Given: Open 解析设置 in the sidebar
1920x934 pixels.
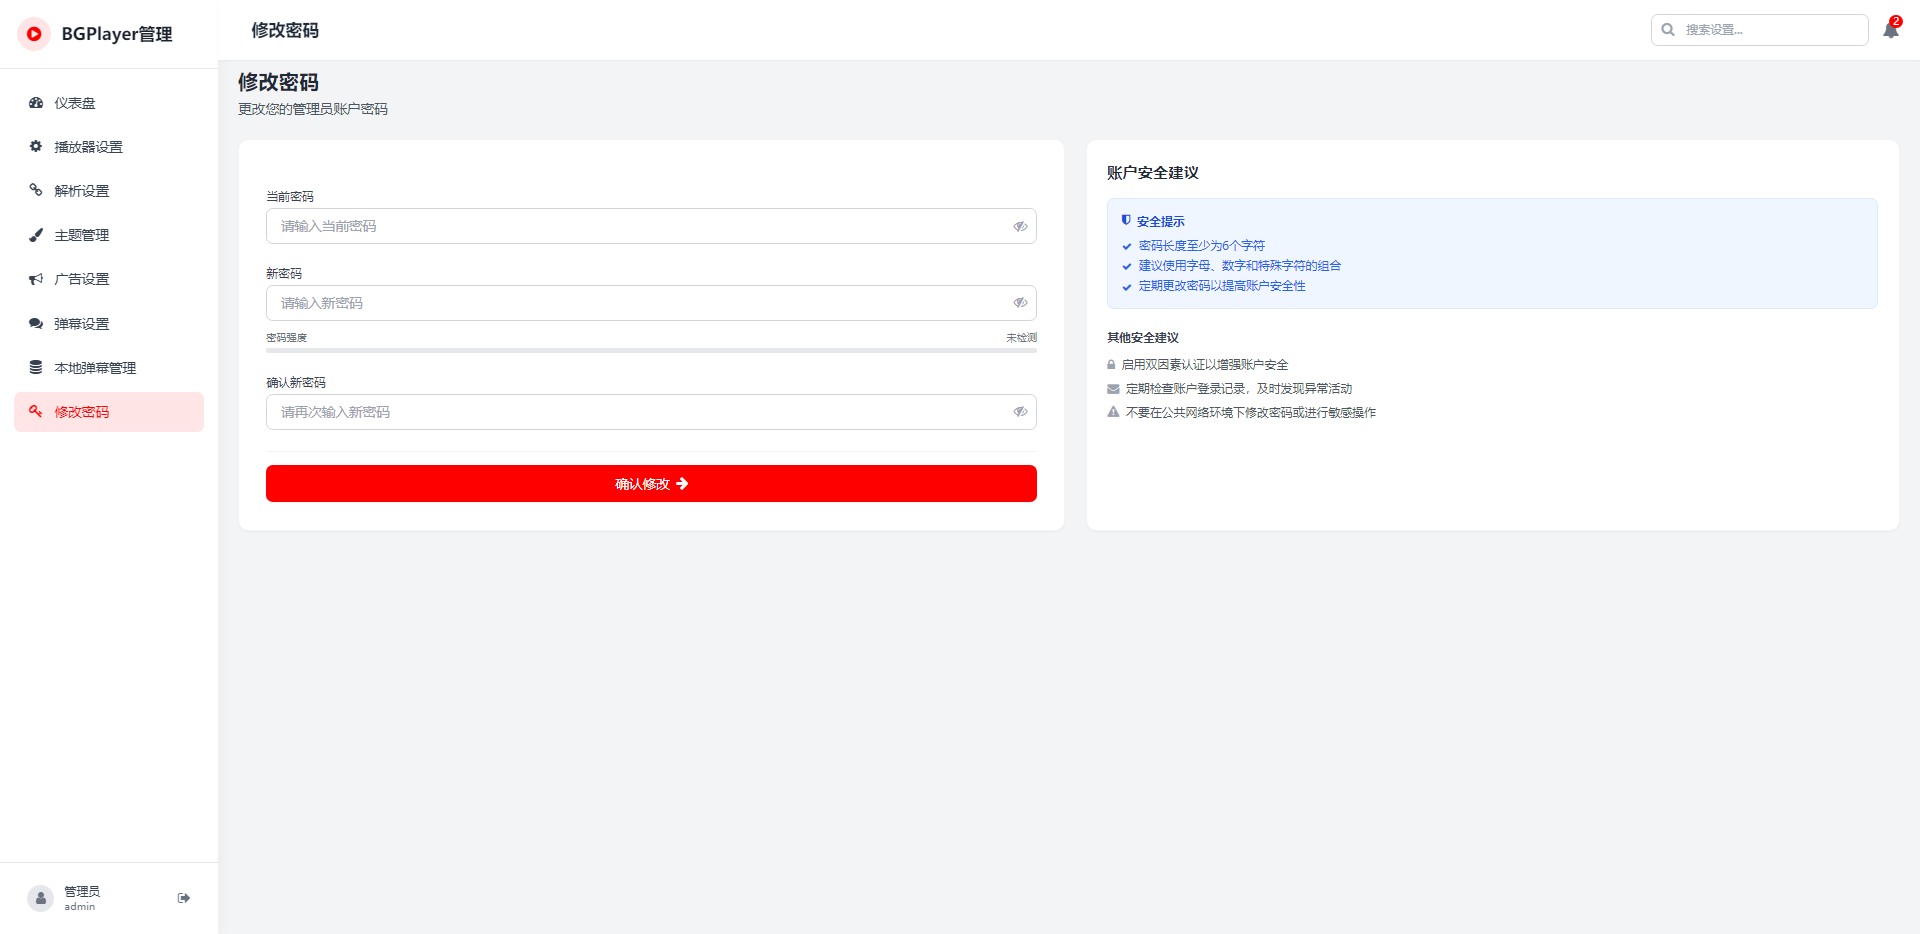Looking at the screenshot, I should [x=82, y=191].
